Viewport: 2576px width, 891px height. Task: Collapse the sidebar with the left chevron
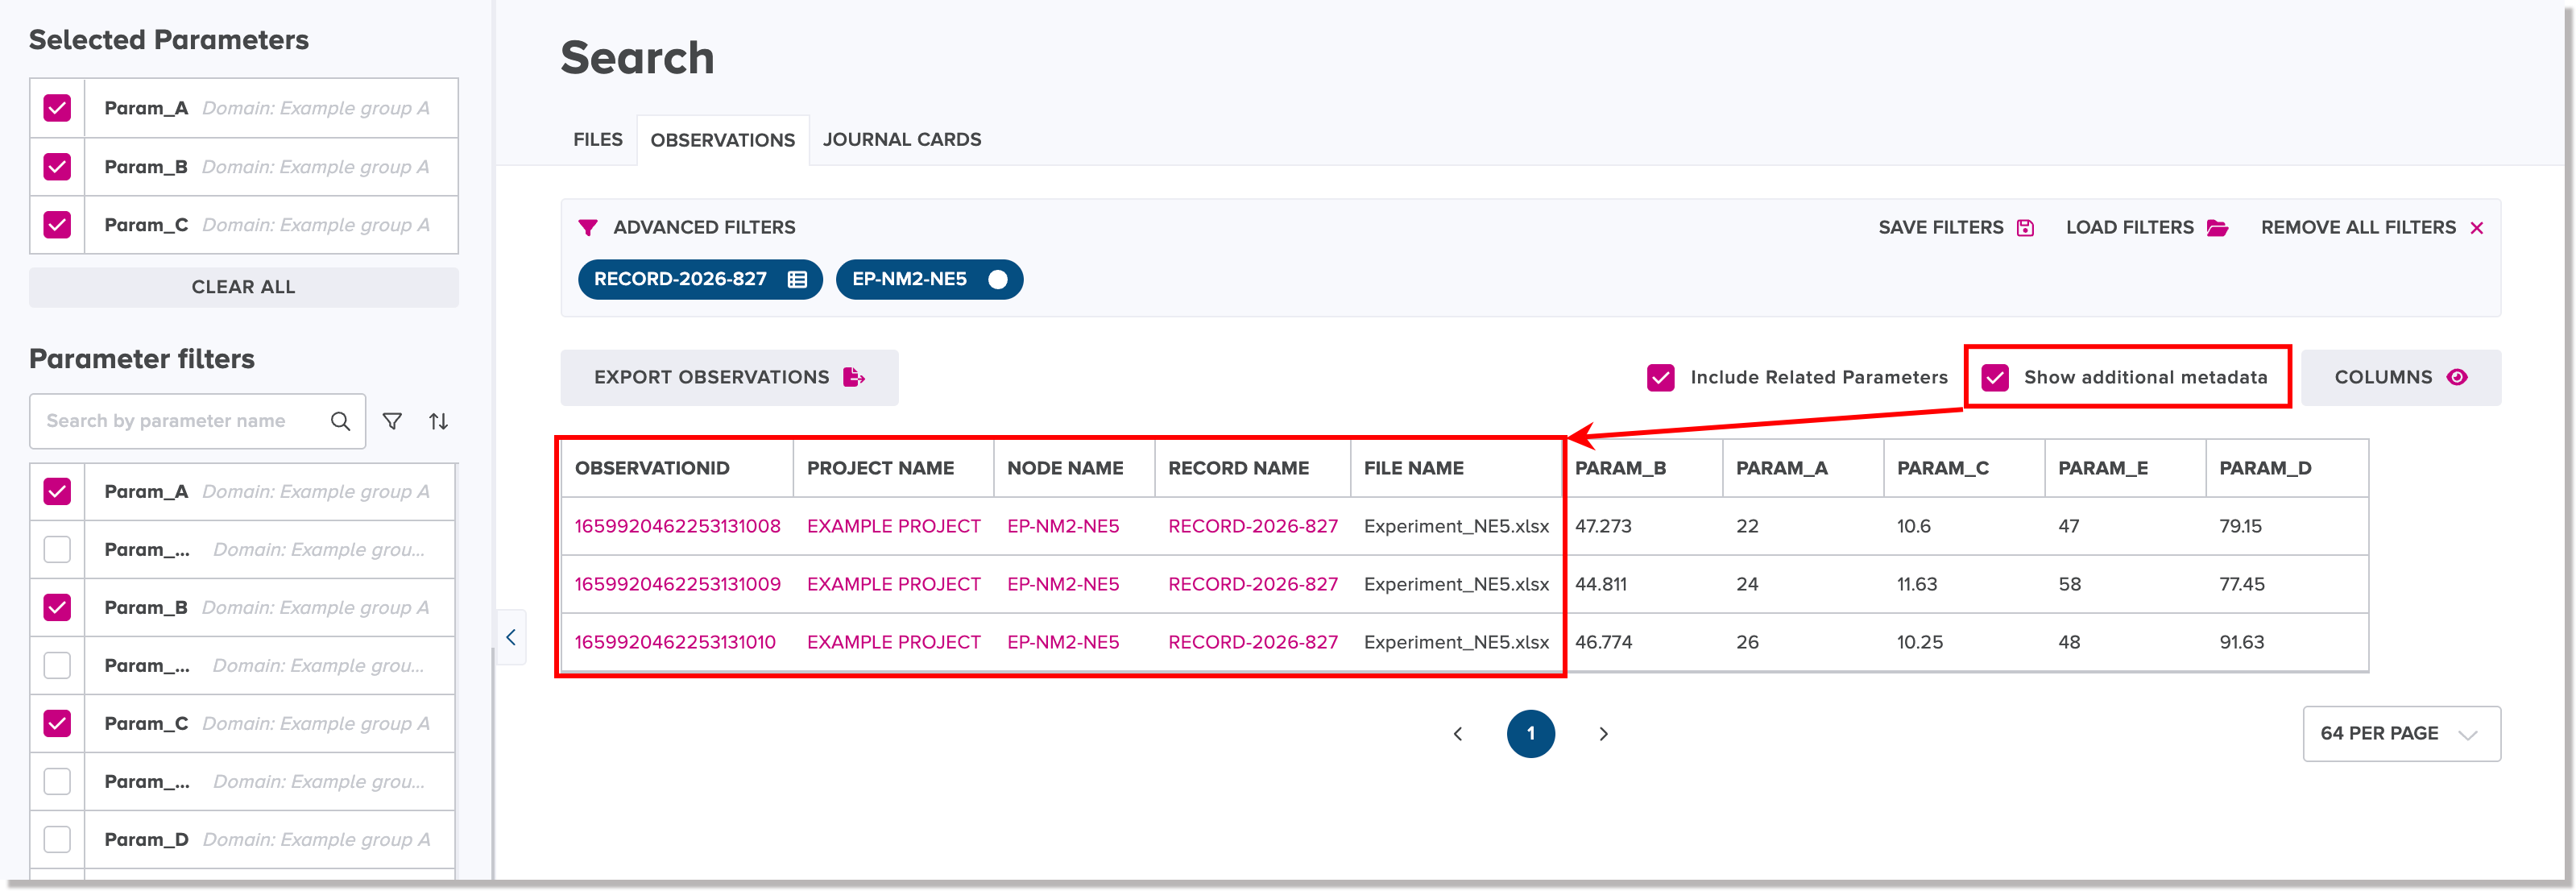pos(511,637)
